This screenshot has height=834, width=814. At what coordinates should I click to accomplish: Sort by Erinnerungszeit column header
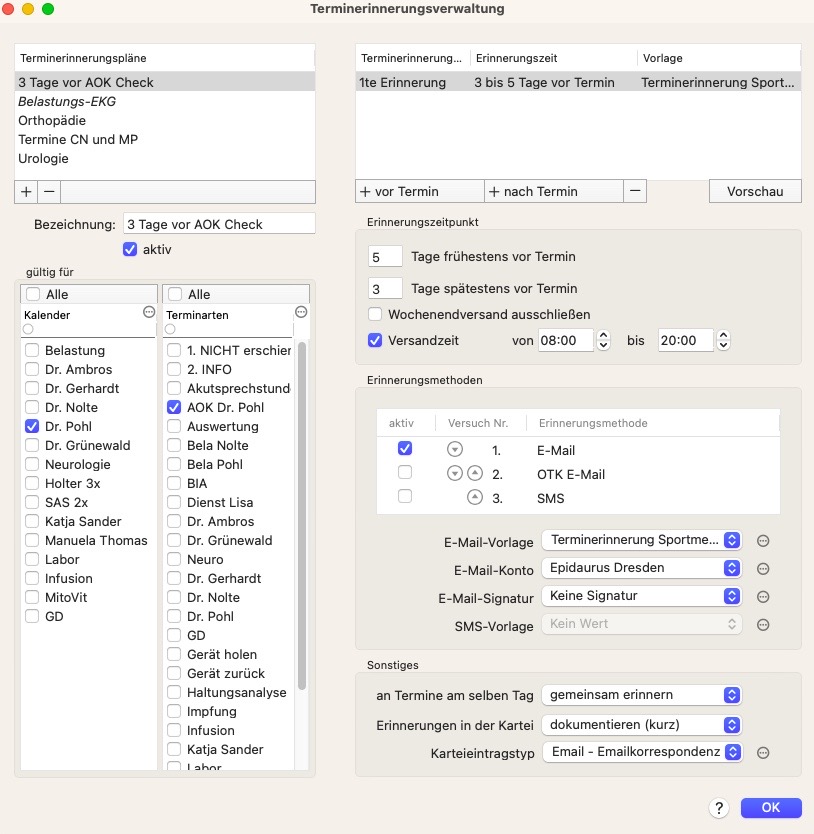[553, 58]
